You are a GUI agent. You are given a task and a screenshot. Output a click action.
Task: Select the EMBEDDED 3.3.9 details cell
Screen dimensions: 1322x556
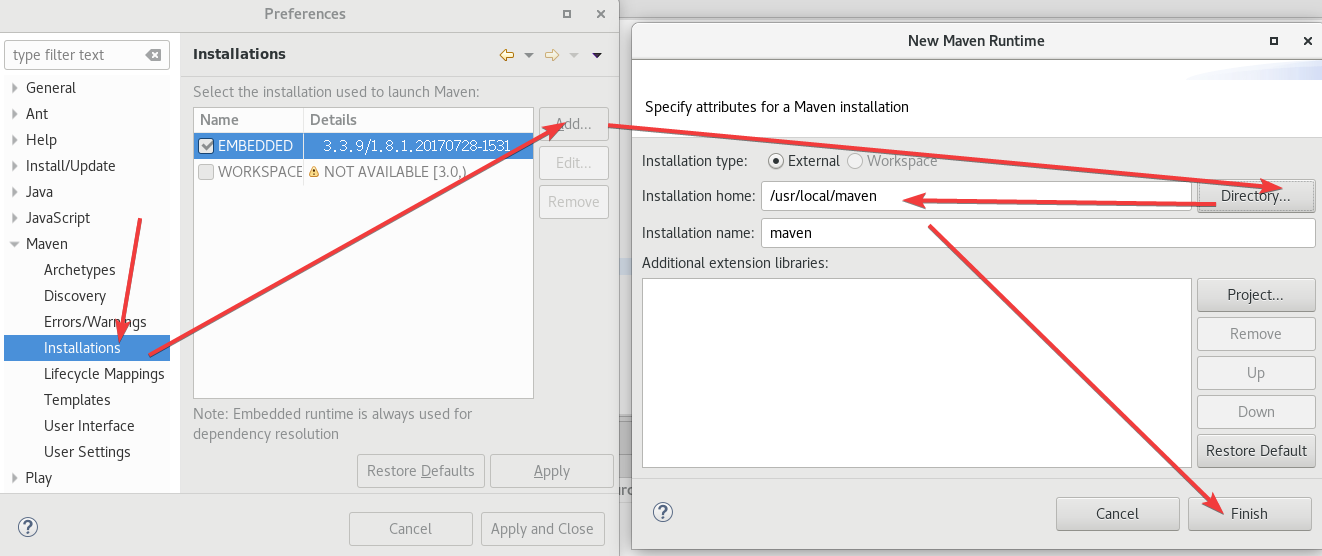point(417,146)
